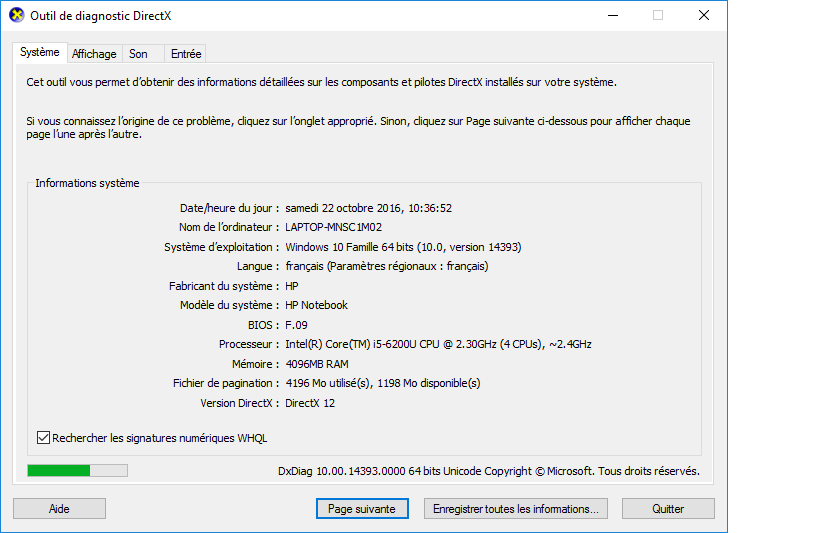This screenshot has width=819, height=533.
Task: Click the model value HP Notebook
Action: pos(316,305)
